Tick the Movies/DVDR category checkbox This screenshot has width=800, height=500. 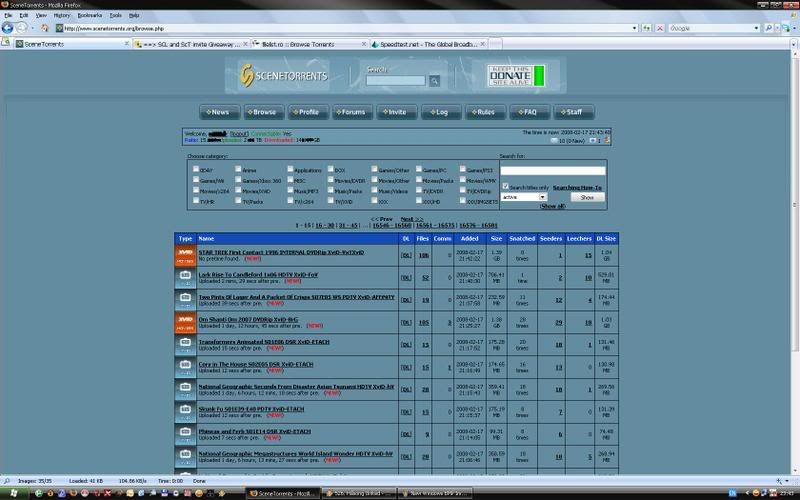(331, 180)
